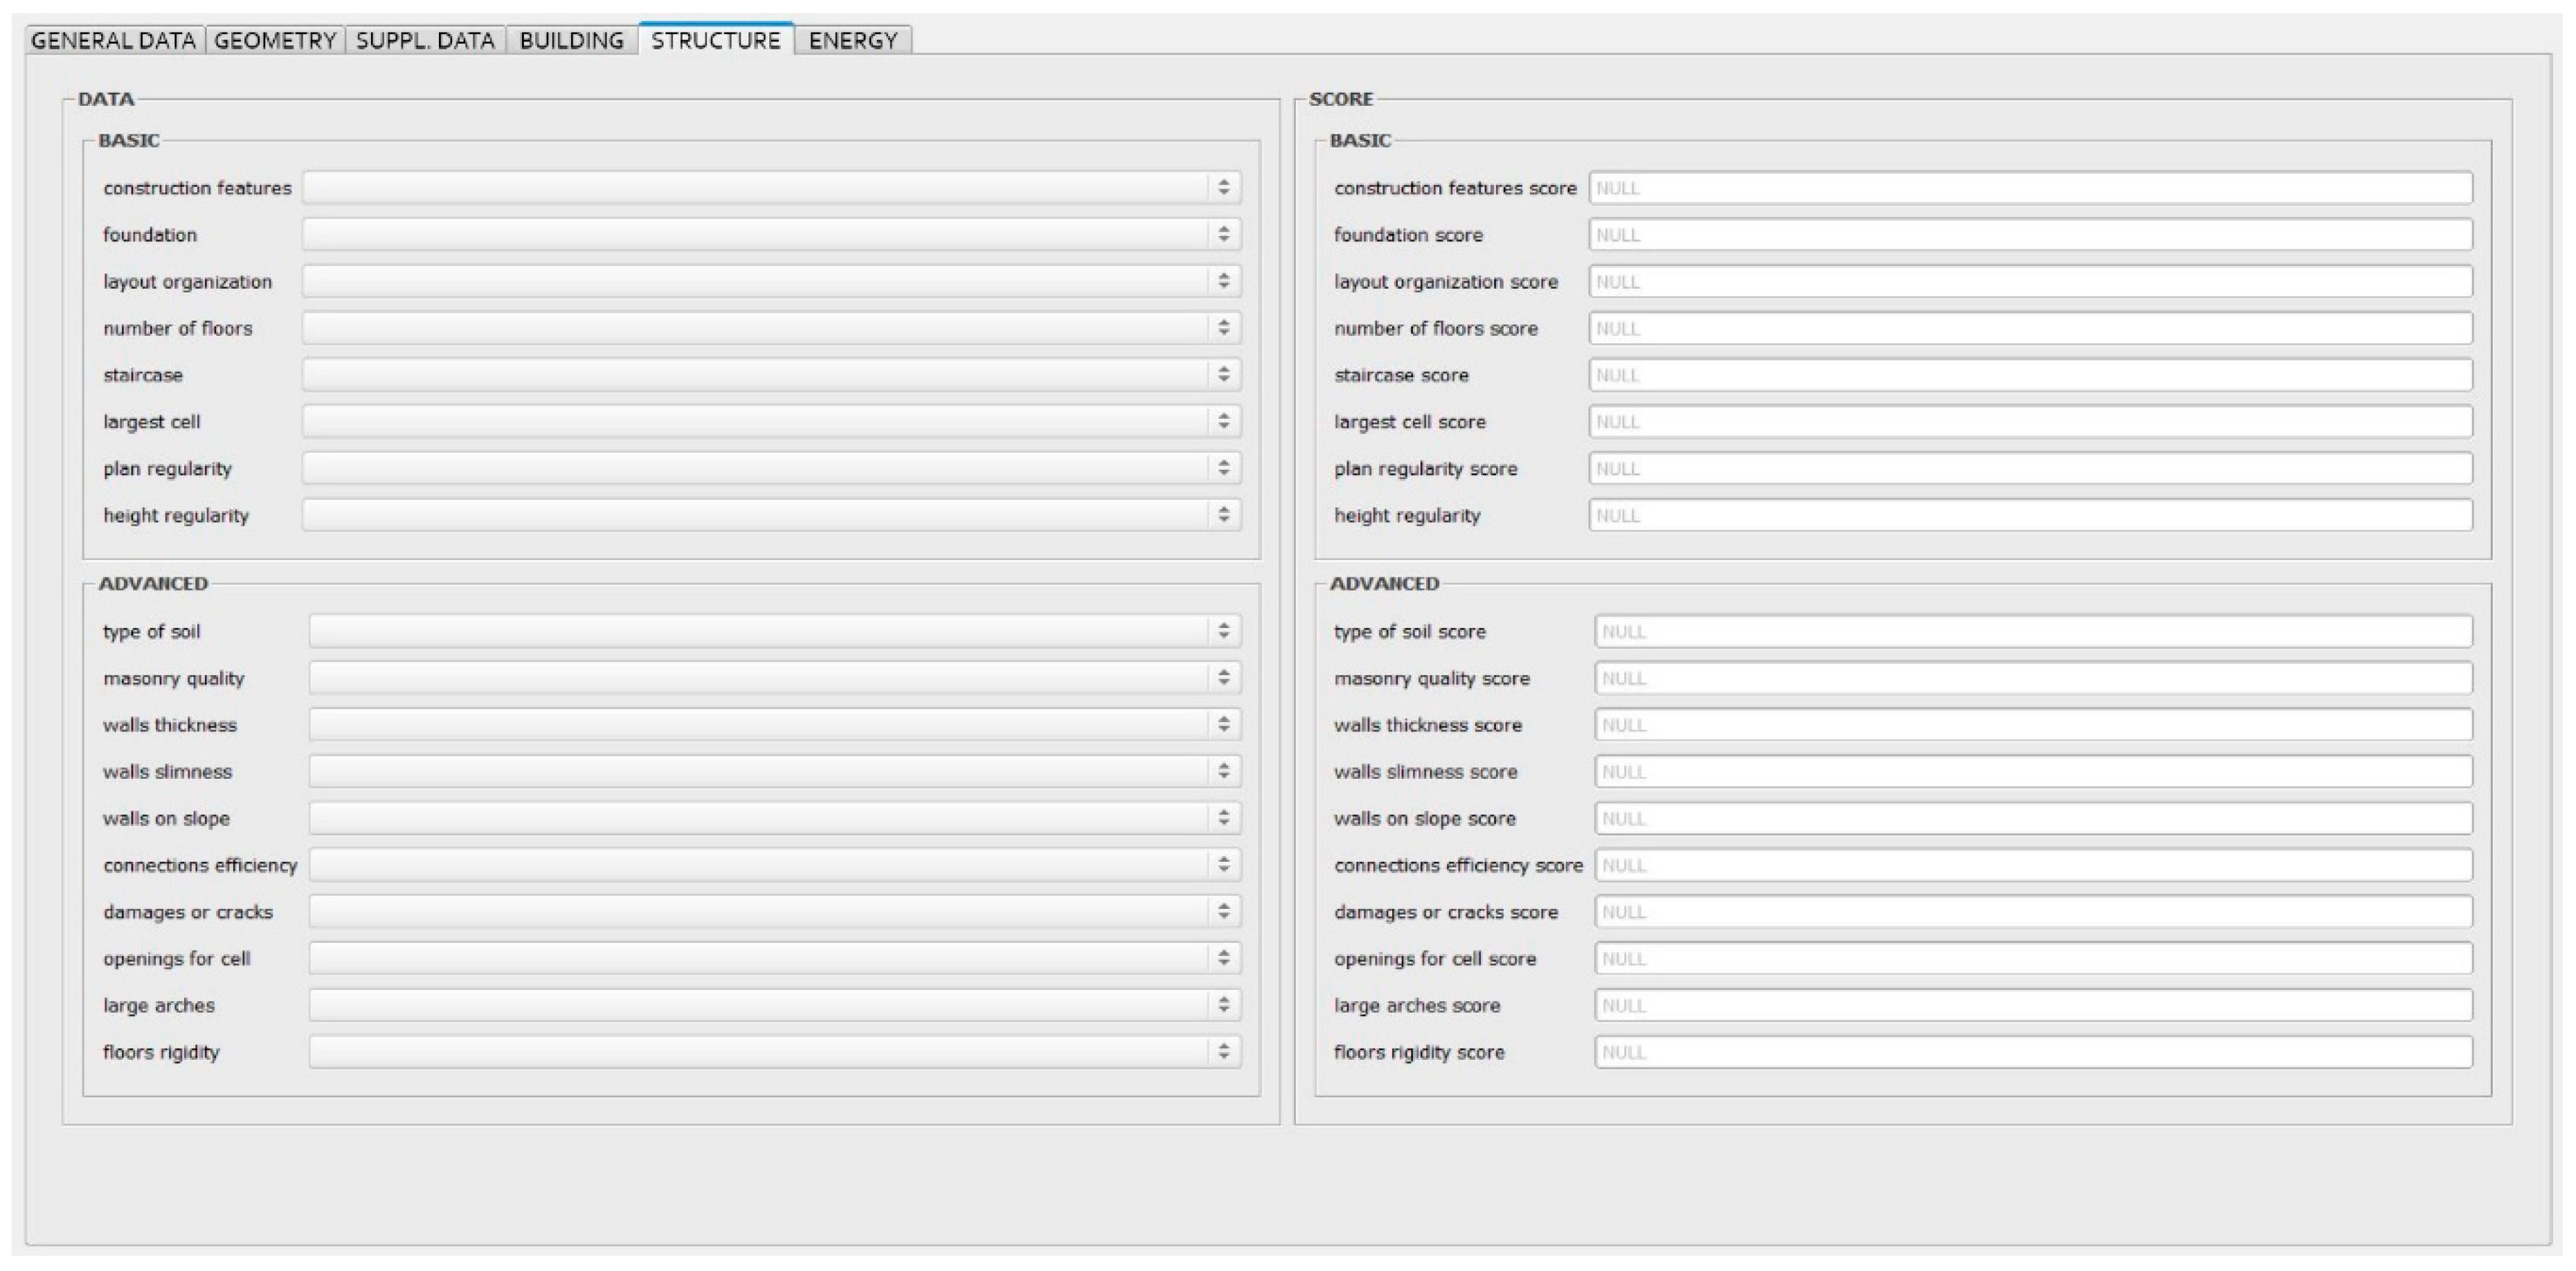Click the staircase score text field
This screenshot has width=2576, height=1271.
click(x=2030, y=375)
